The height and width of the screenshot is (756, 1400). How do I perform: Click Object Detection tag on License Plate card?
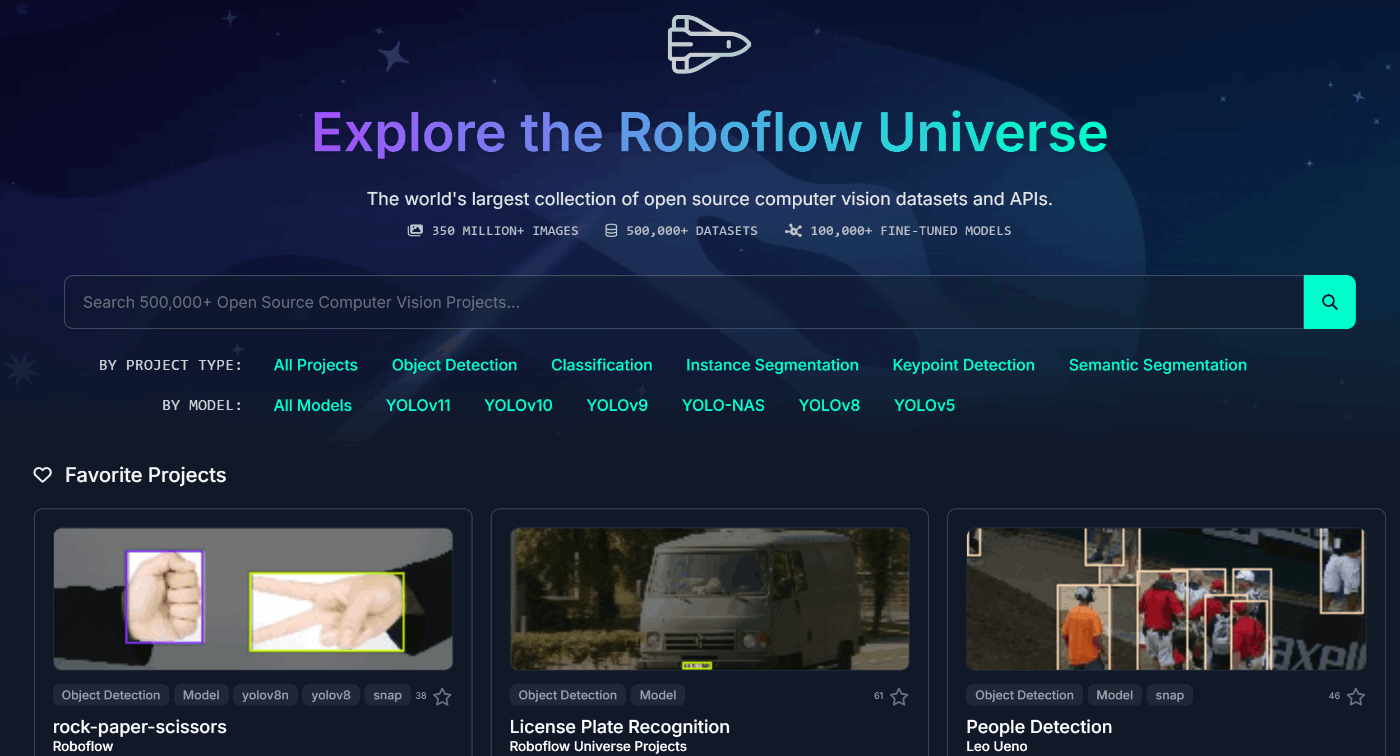[568, 695]
